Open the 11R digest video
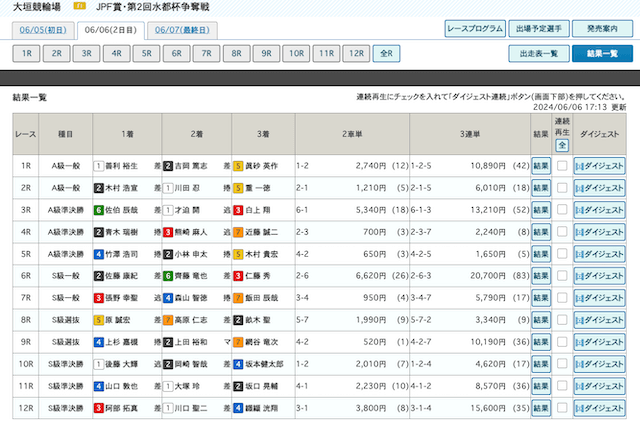 (x=599, y=386)
